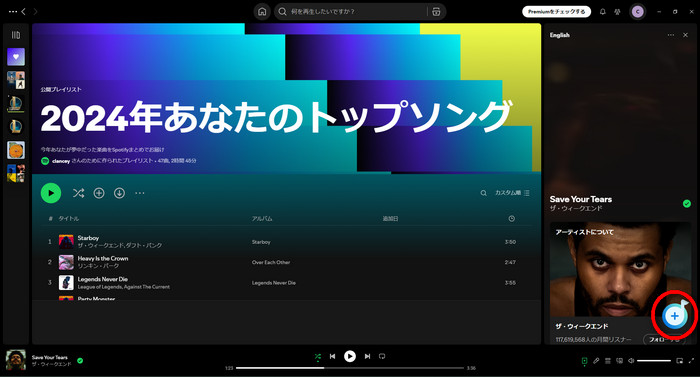700x377 pixels.
Task: Open the Over Each Other album link
Action: point(271,262)
